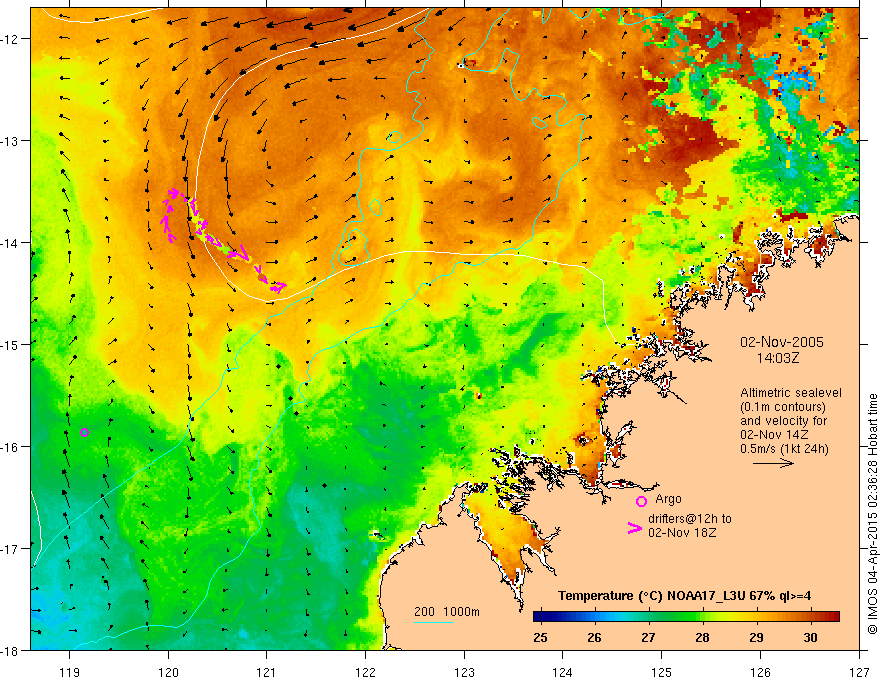Click the longitude label 125

662,672
